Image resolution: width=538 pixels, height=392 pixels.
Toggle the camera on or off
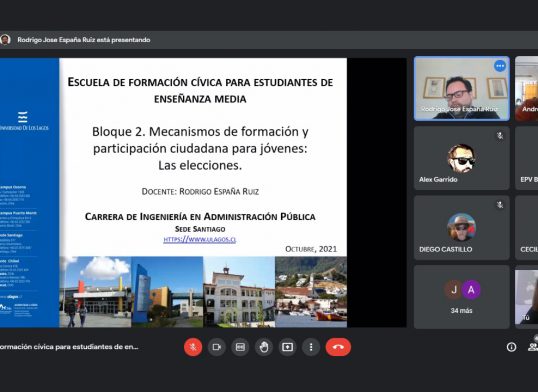pyautogui.click(x=217, y=347)
